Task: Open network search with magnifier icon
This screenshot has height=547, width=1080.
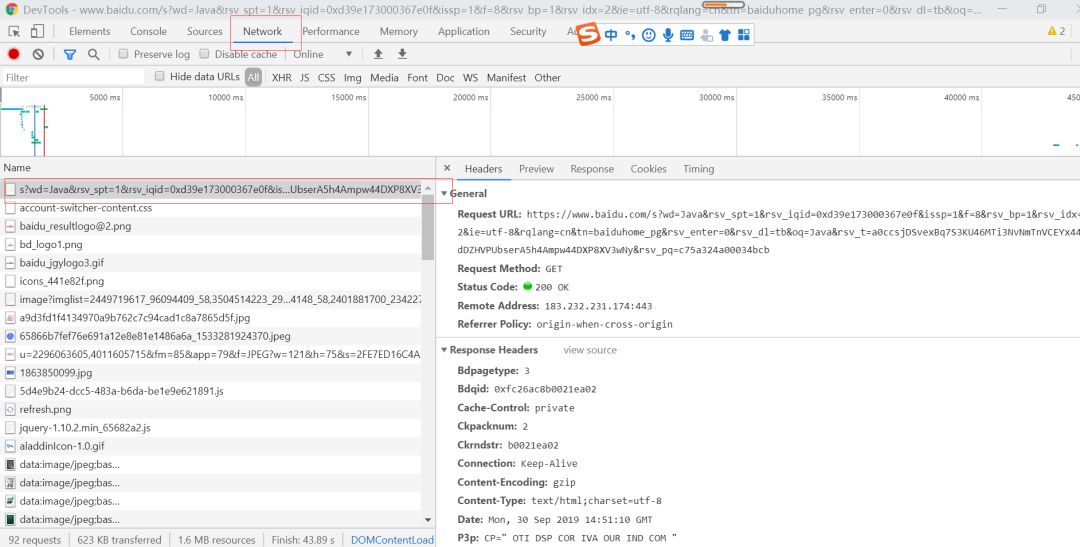Action: pos(93,54)
